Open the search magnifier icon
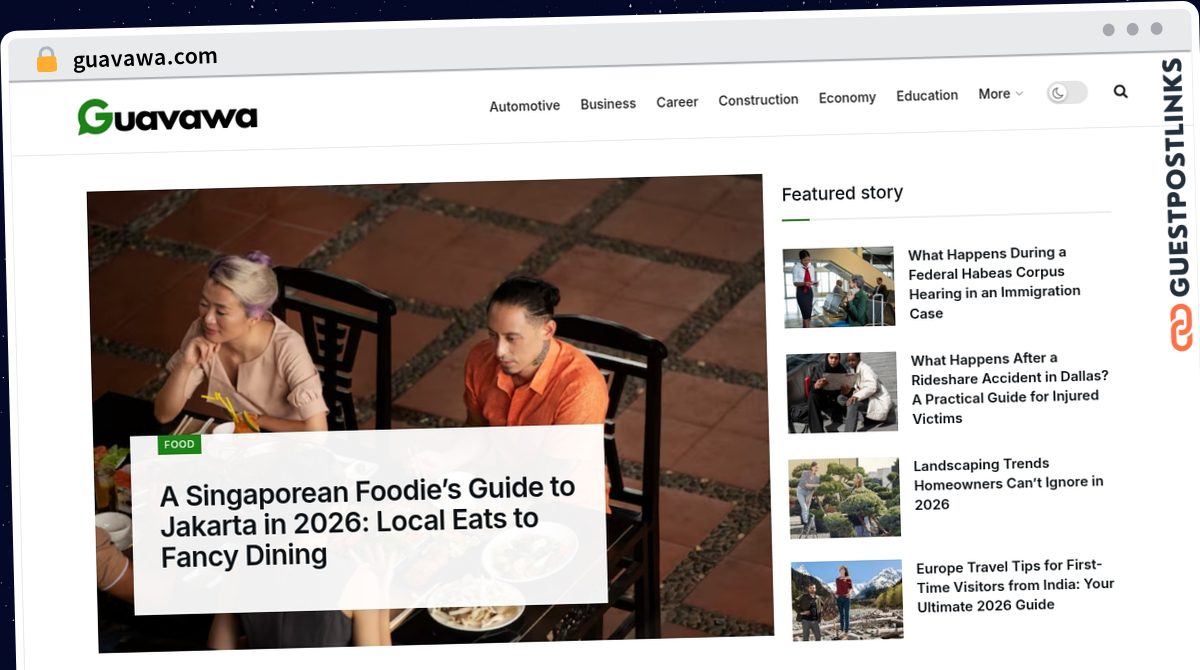Viewport: 1200px width, 670px height. pyautogui.click(x=1120, y=91)
